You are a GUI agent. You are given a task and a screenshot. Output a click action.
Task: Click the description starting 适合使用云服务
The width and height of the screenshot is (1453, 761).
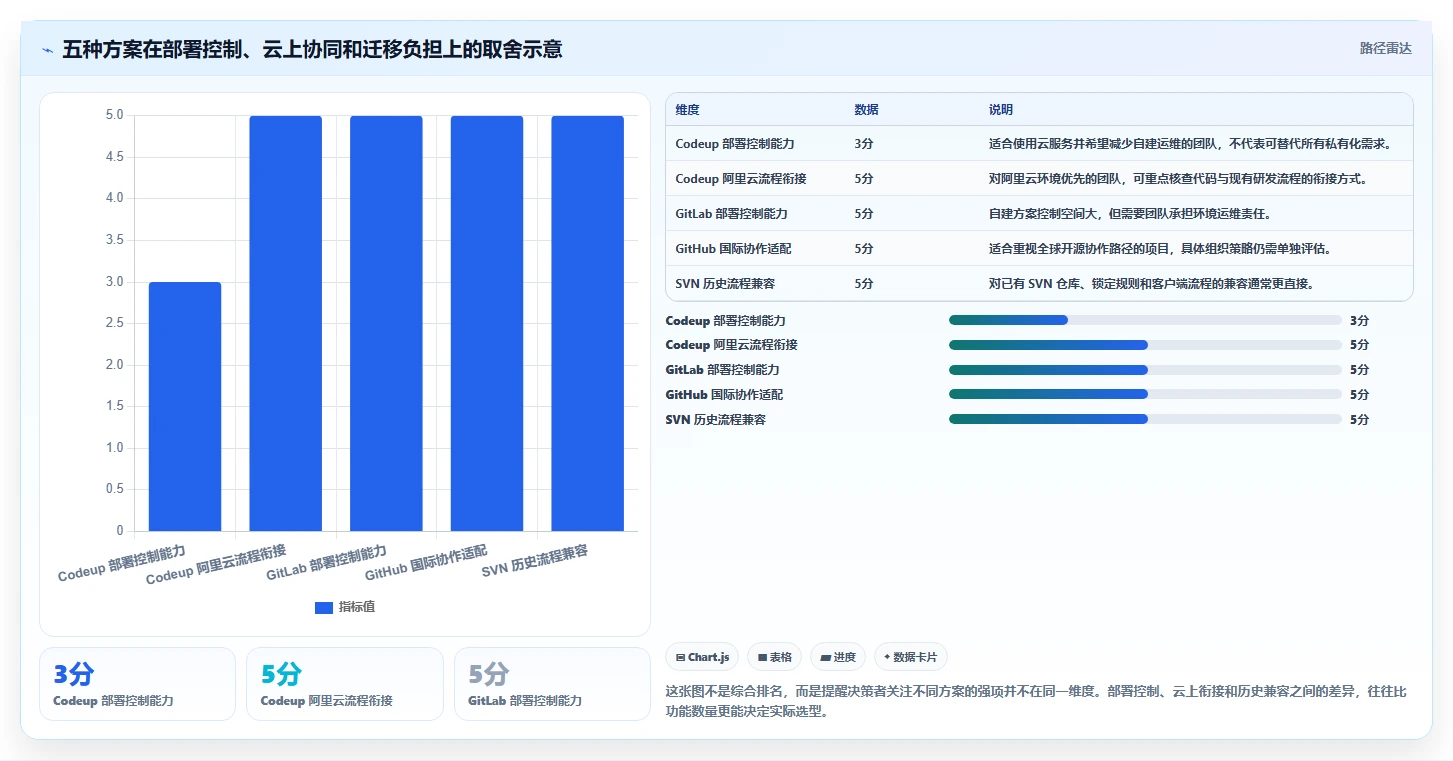click(x=1190, y=144)
